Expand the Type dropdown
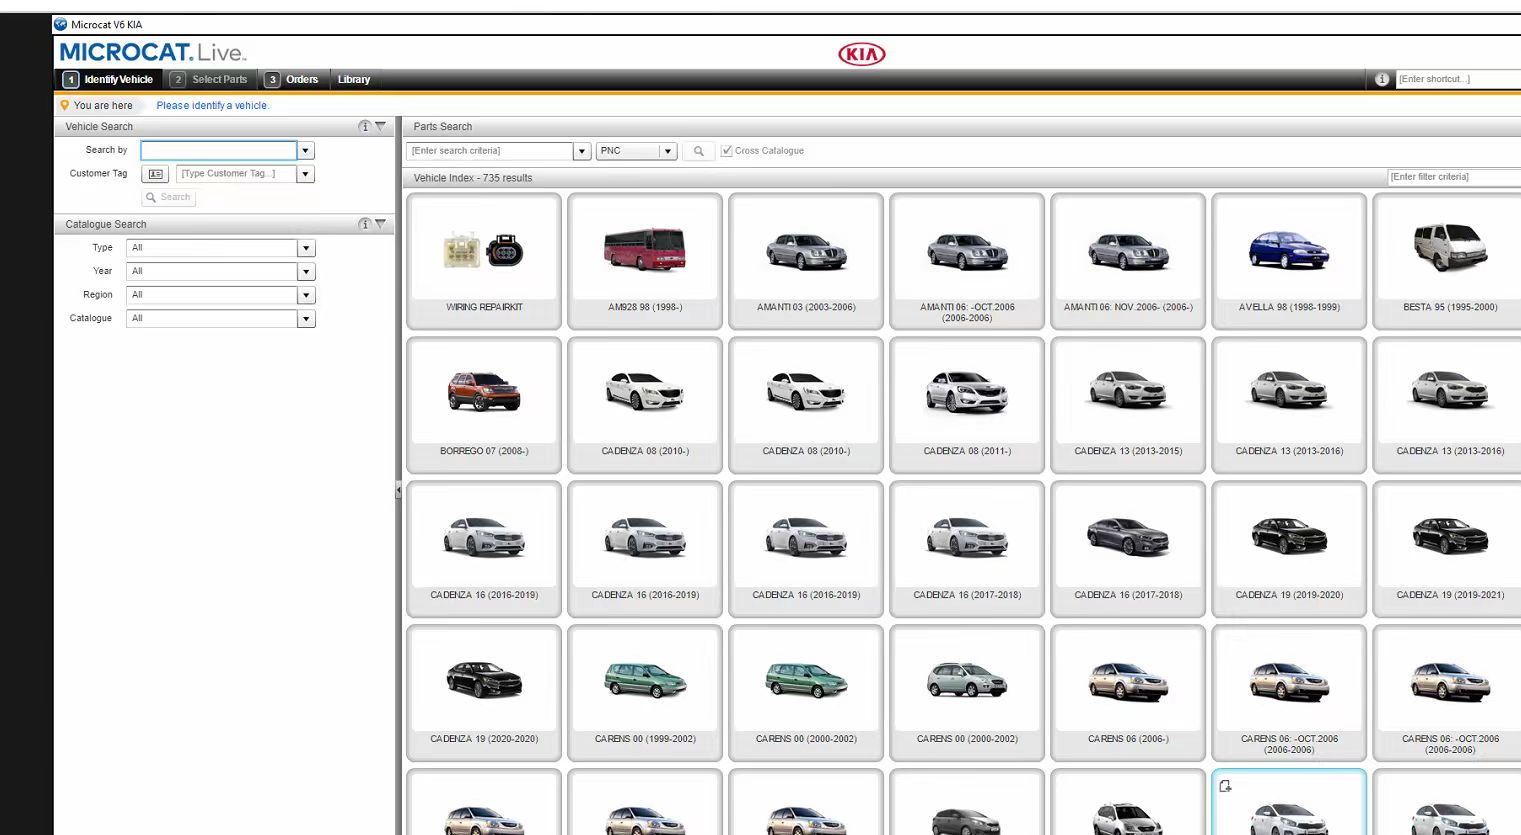 pos(307,248)
